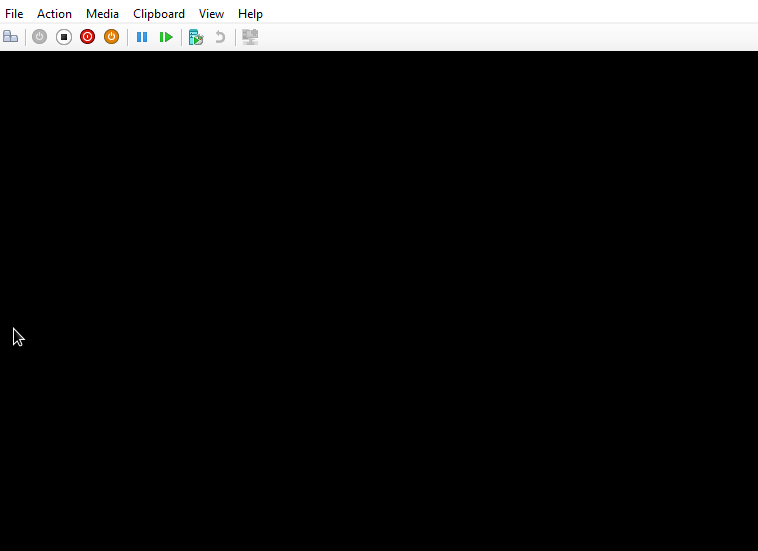
Task: Open the Clipboard menu
Action: click(159, 14)
